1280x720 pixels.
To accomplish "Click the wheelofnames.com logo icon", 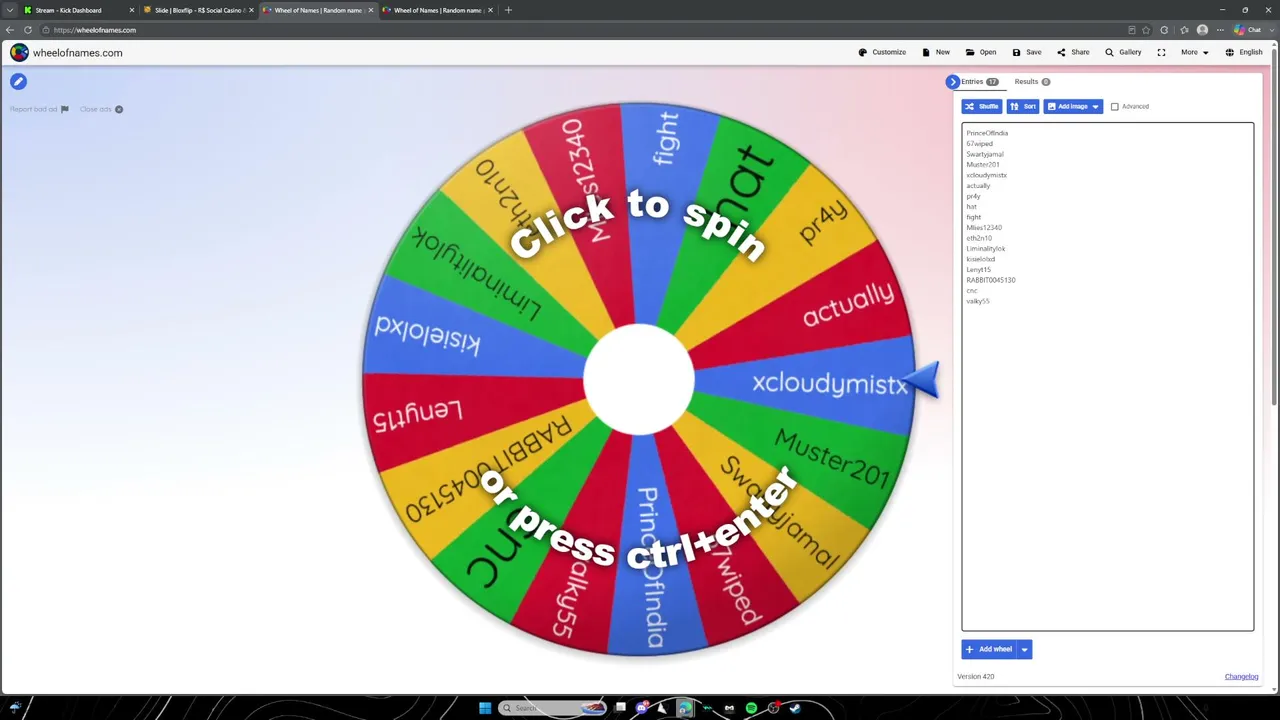I will 19,52.
